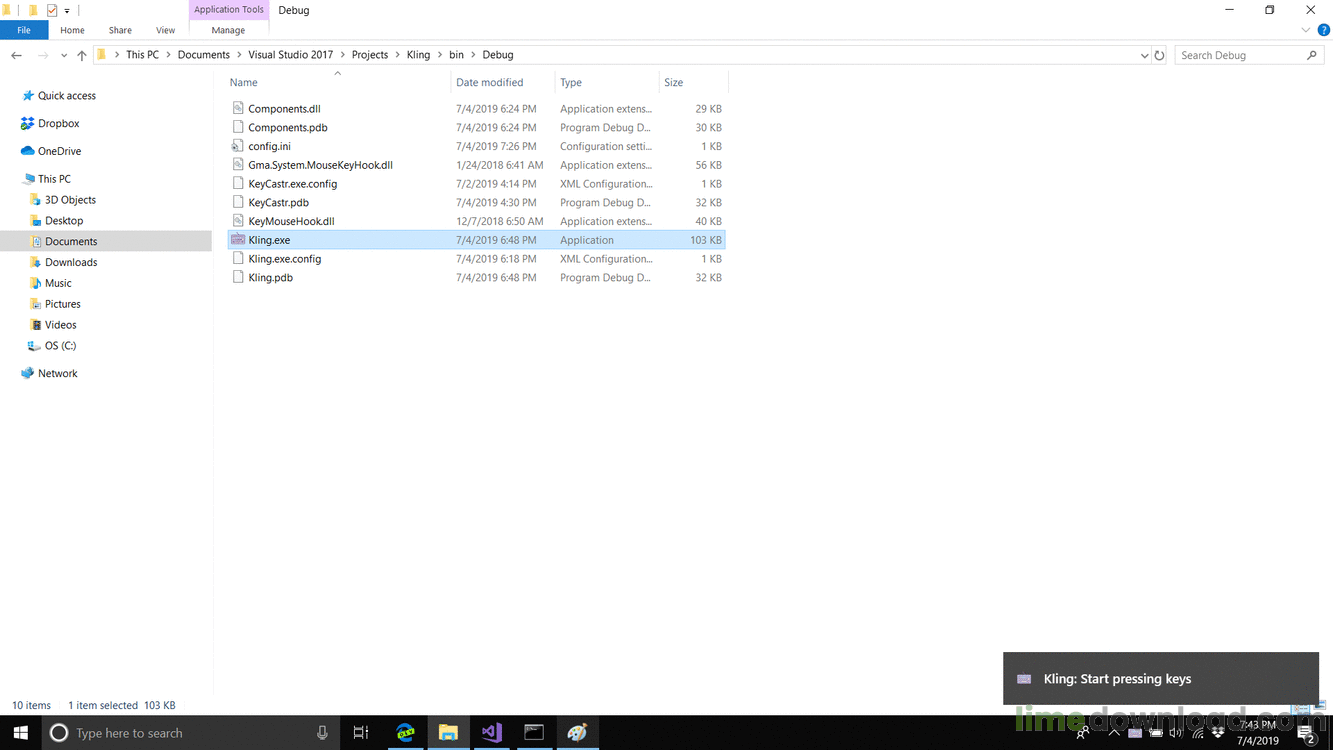Expand the address bar history dropdown

pyautogui.click(x=1144, y=56)
